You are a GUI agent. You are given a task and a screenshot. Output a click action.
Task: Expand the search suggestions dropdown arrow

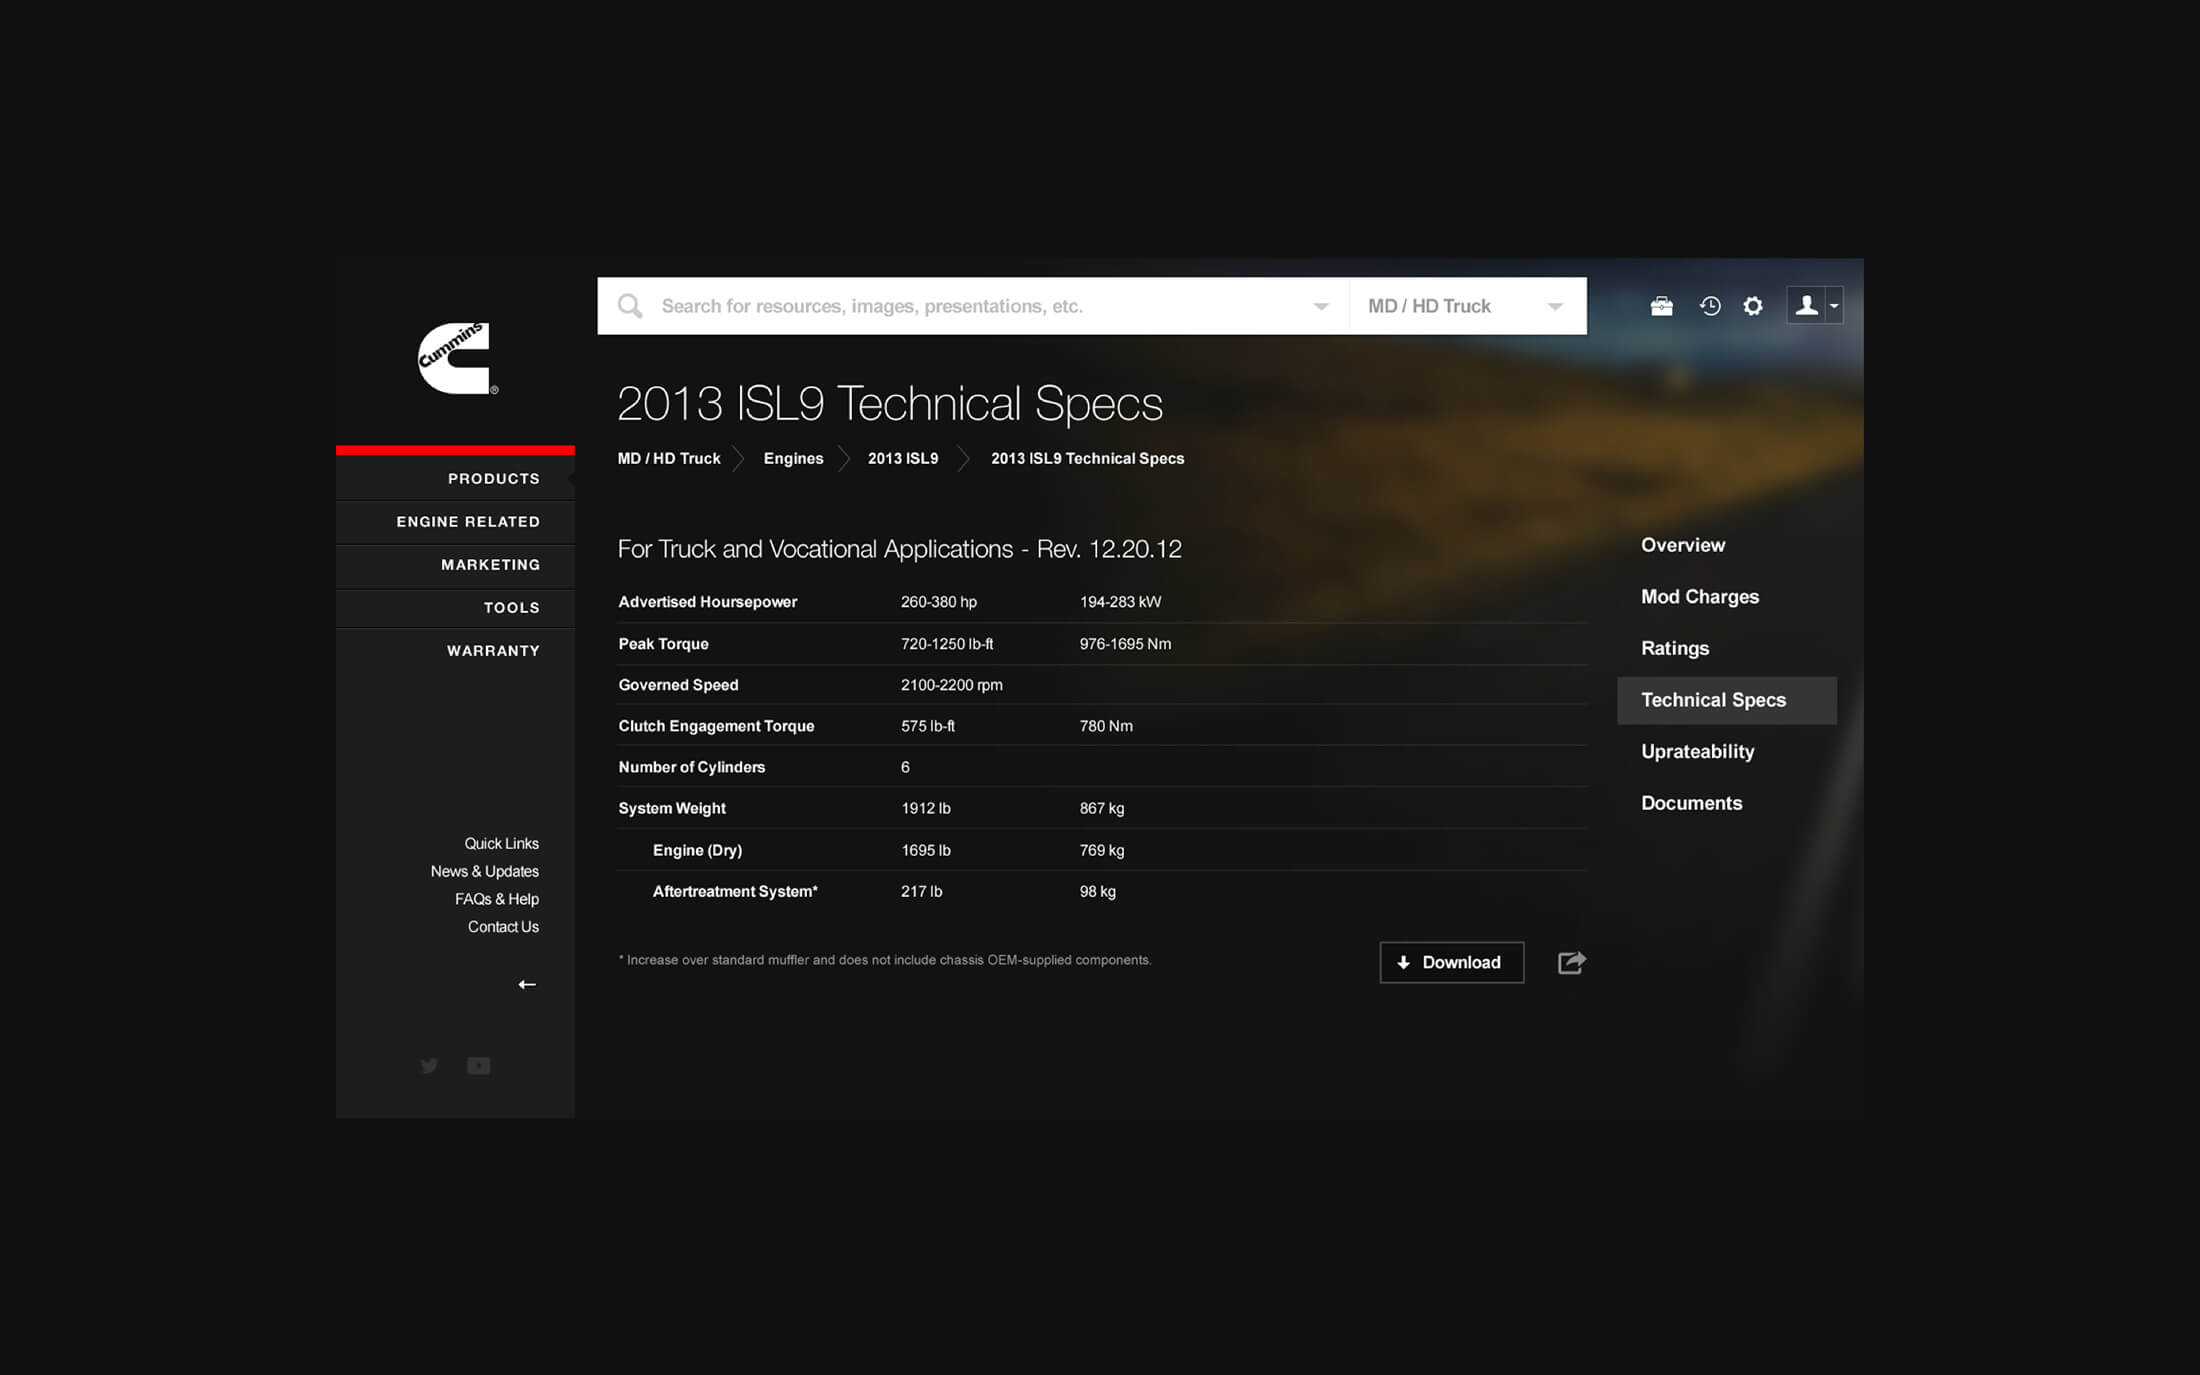1321,306
